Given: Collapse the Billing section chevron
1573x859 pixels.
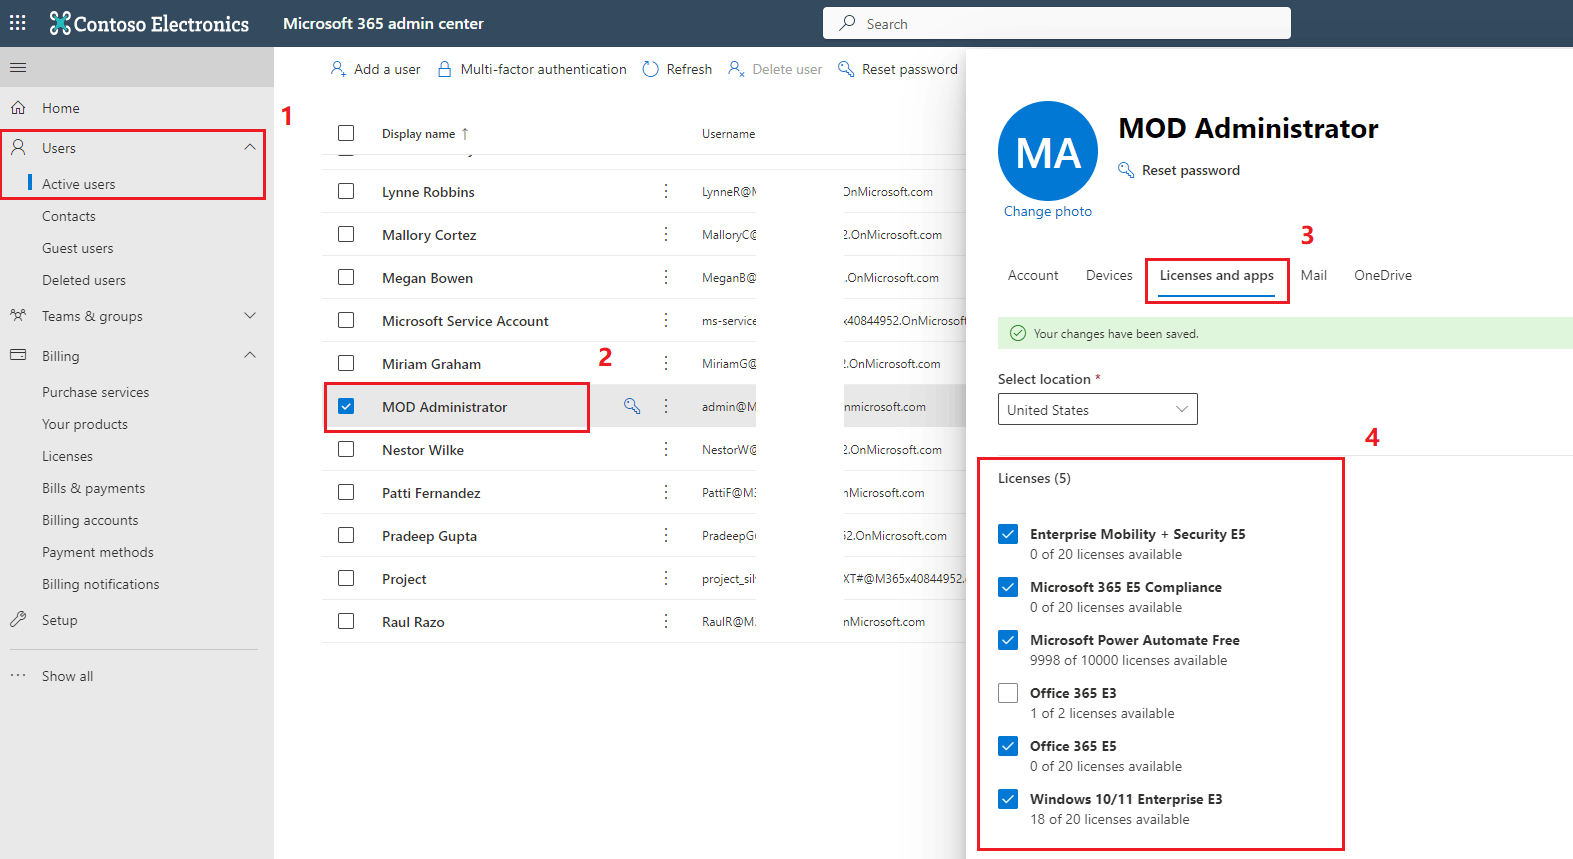Looking at the screenshot, I should (x=250, y=355).
